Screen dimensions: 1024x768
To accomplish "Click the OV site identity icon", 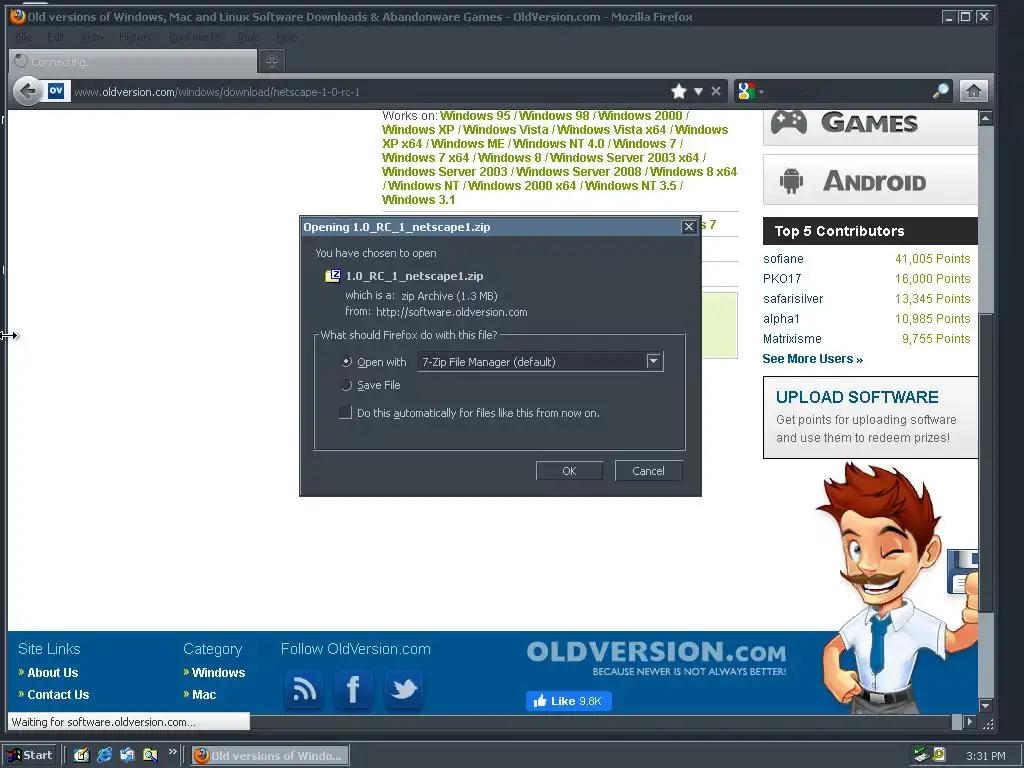I will [56, 91].
